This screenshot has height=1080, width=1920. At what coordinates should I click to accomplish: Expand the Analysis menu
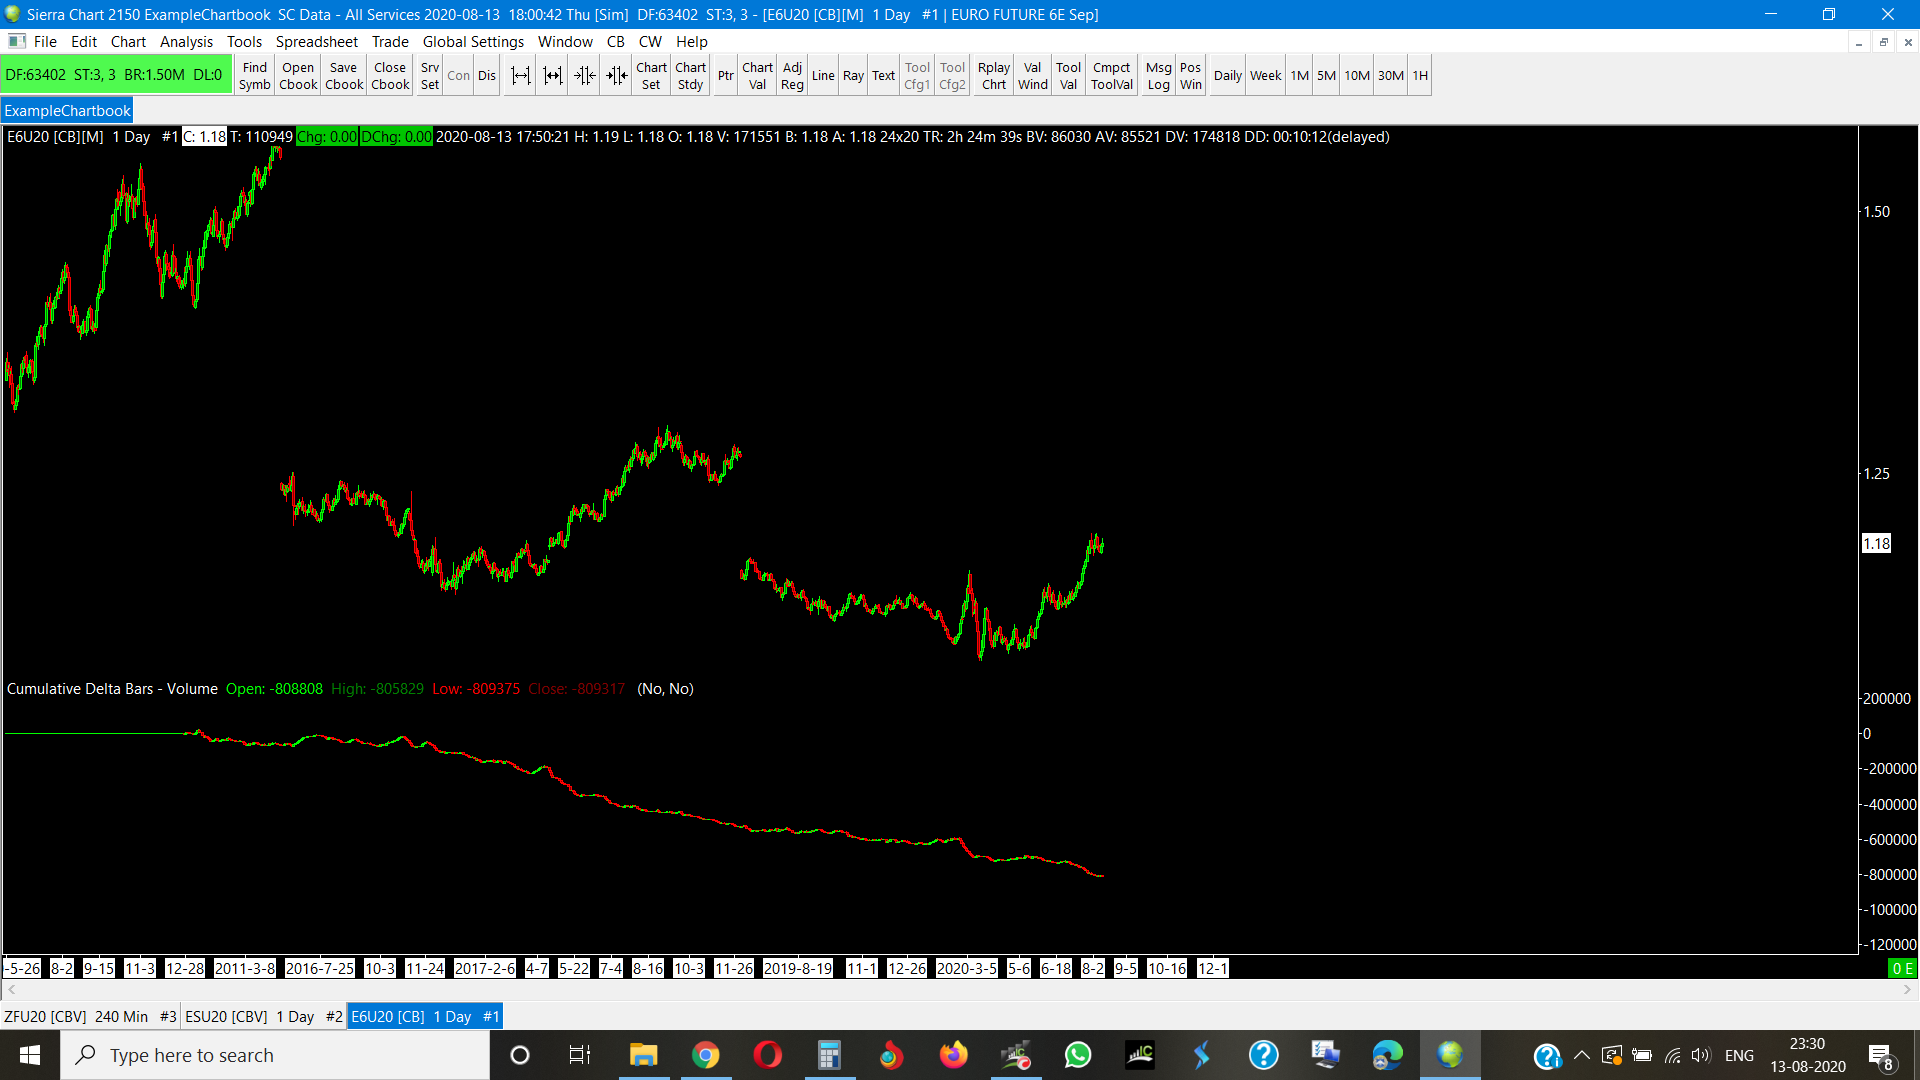point(186,42)
